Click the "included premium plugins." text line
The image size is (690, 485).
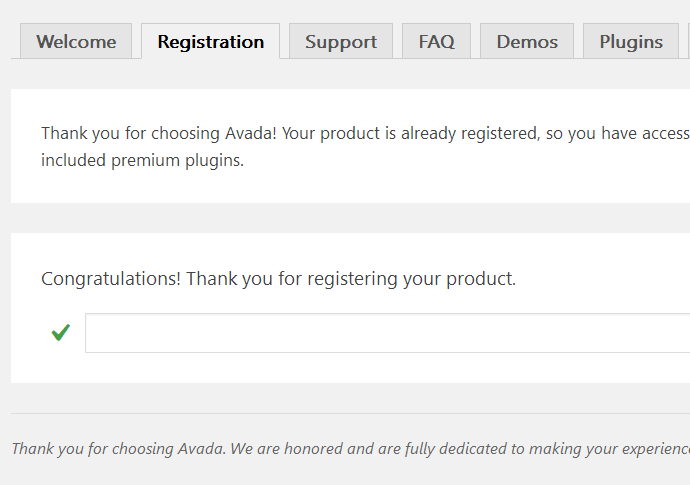tap(142, 160)
